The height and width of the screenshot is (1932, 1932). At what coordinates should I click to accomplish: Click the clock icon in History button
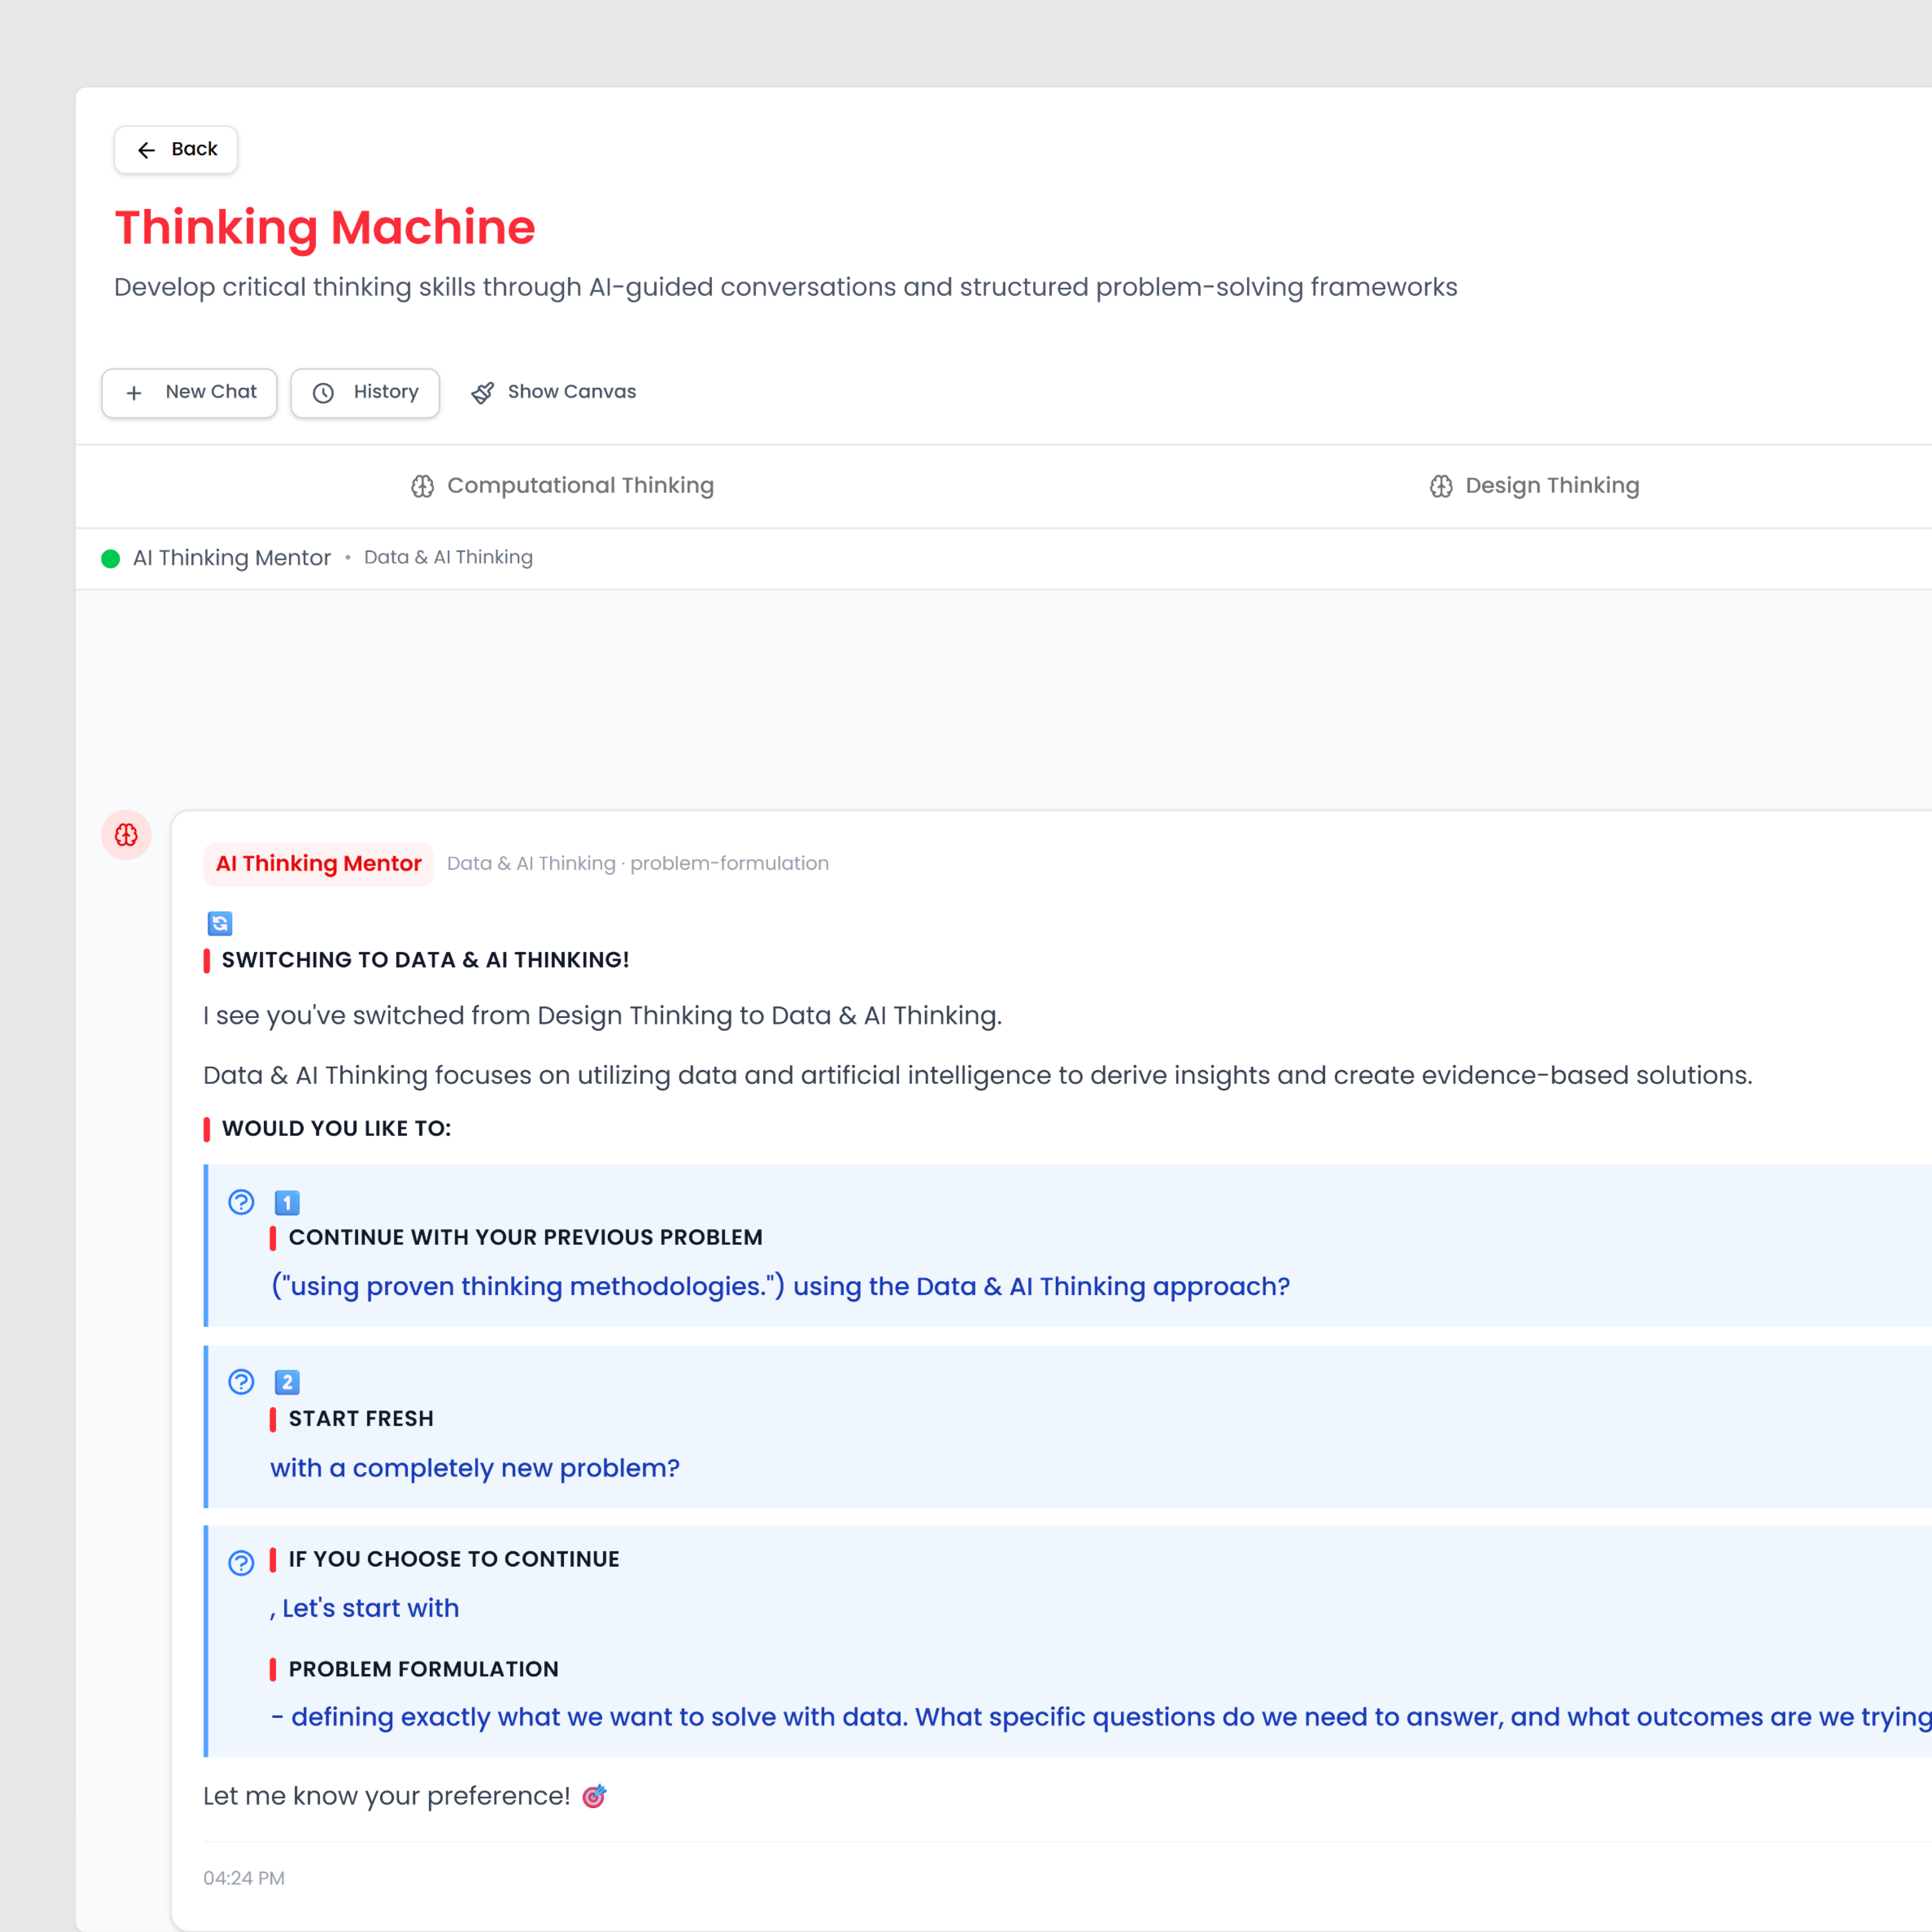coord(323,393)
